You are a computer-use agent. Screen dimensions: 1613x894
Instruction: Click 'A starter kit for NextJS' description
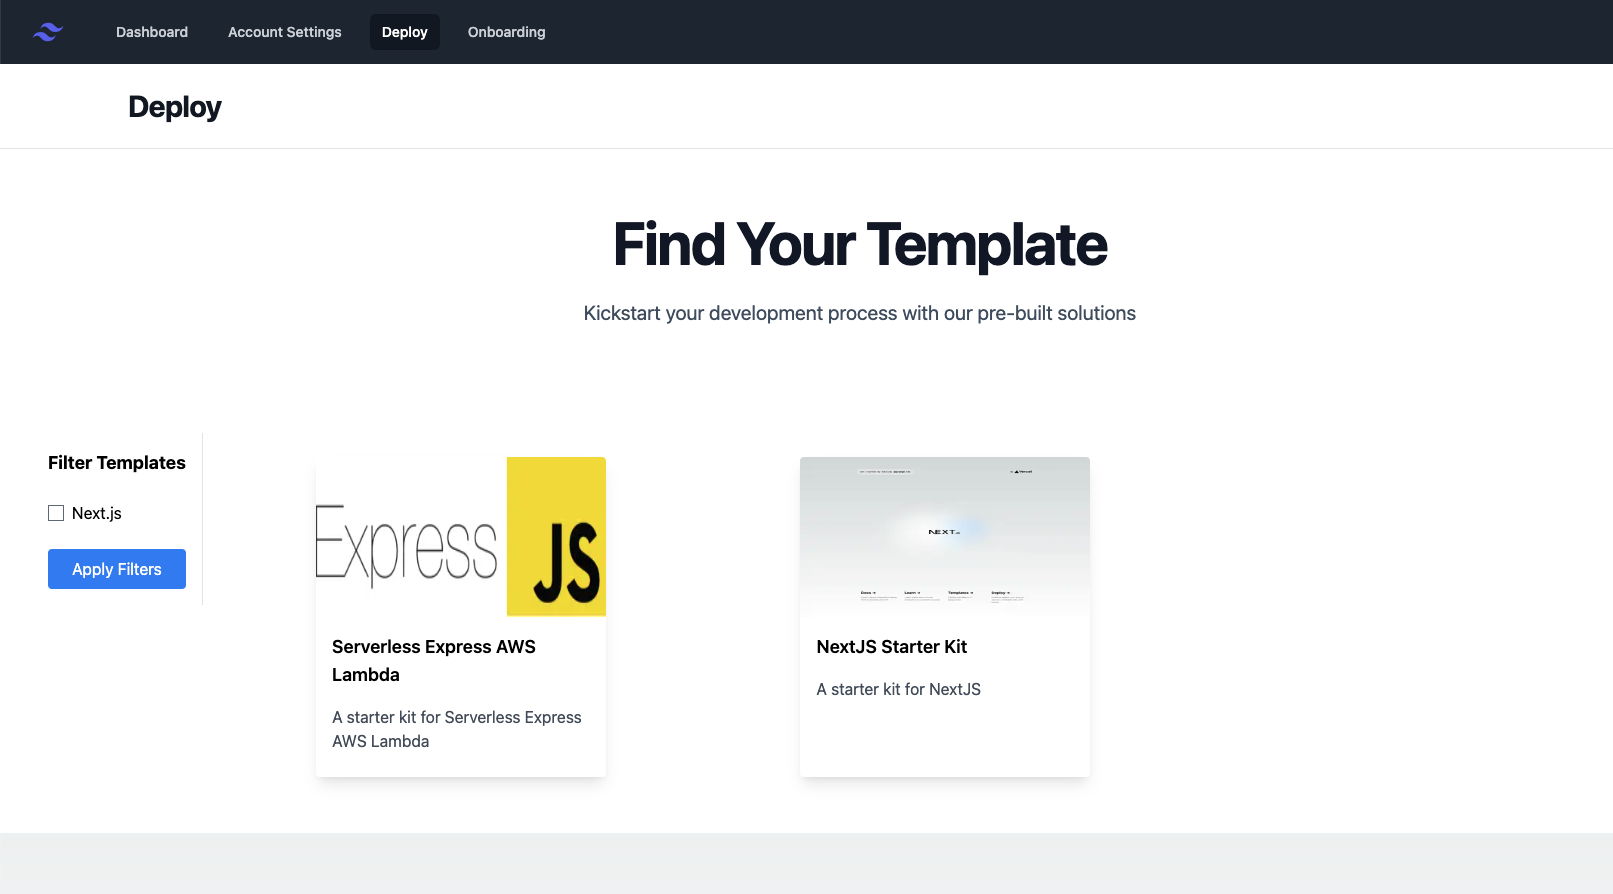(899, 689)
